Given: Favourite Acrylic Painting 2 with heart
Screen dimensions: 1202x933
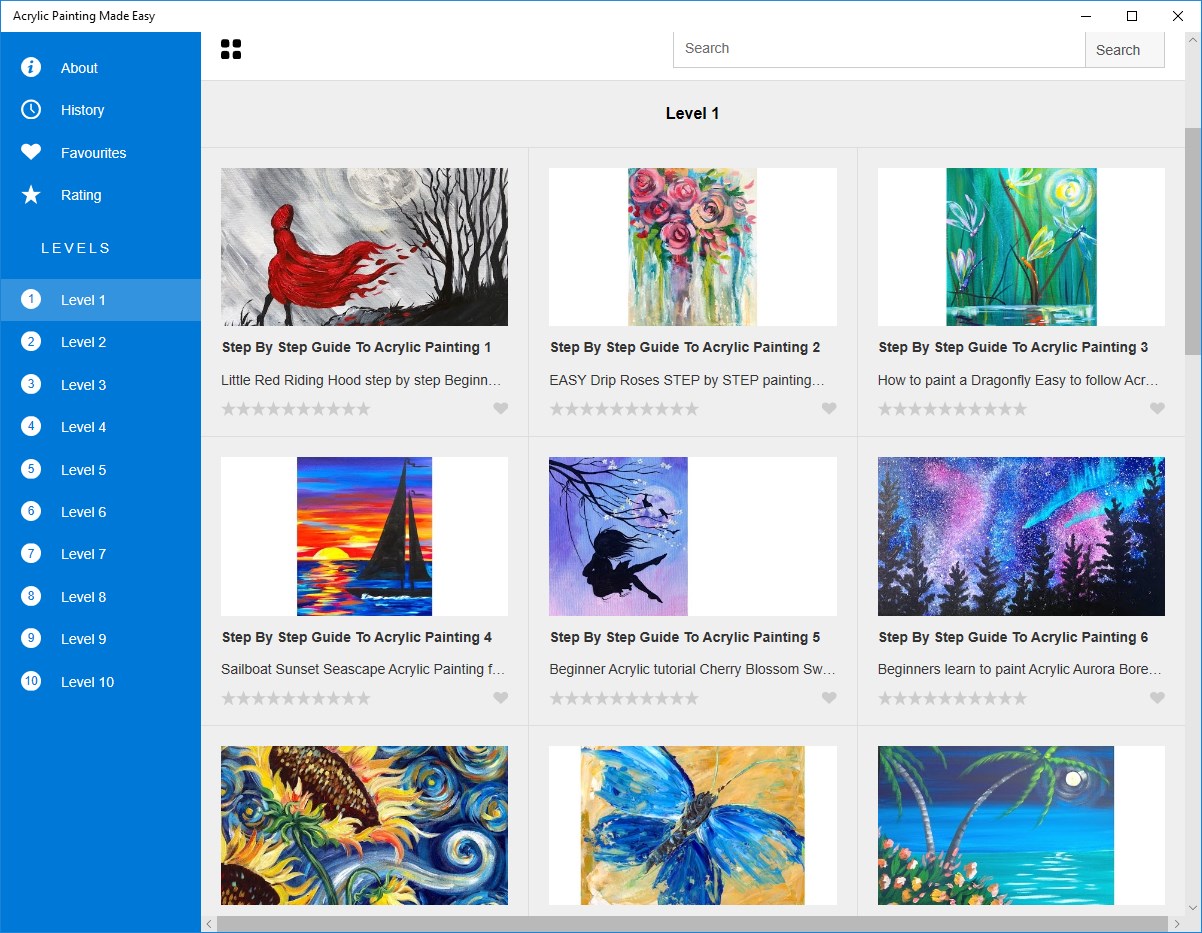Looking at the screenshot, I should (x=829, y=408).
